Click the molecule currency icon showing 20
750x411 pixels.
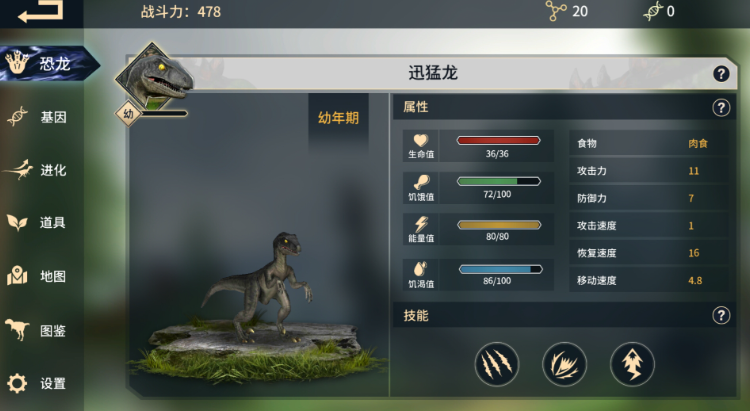tap(556, 11)
